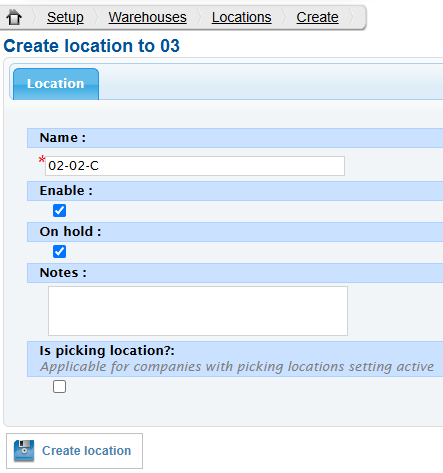
Task: Click the Notes: section label
Action: (63, 273)
